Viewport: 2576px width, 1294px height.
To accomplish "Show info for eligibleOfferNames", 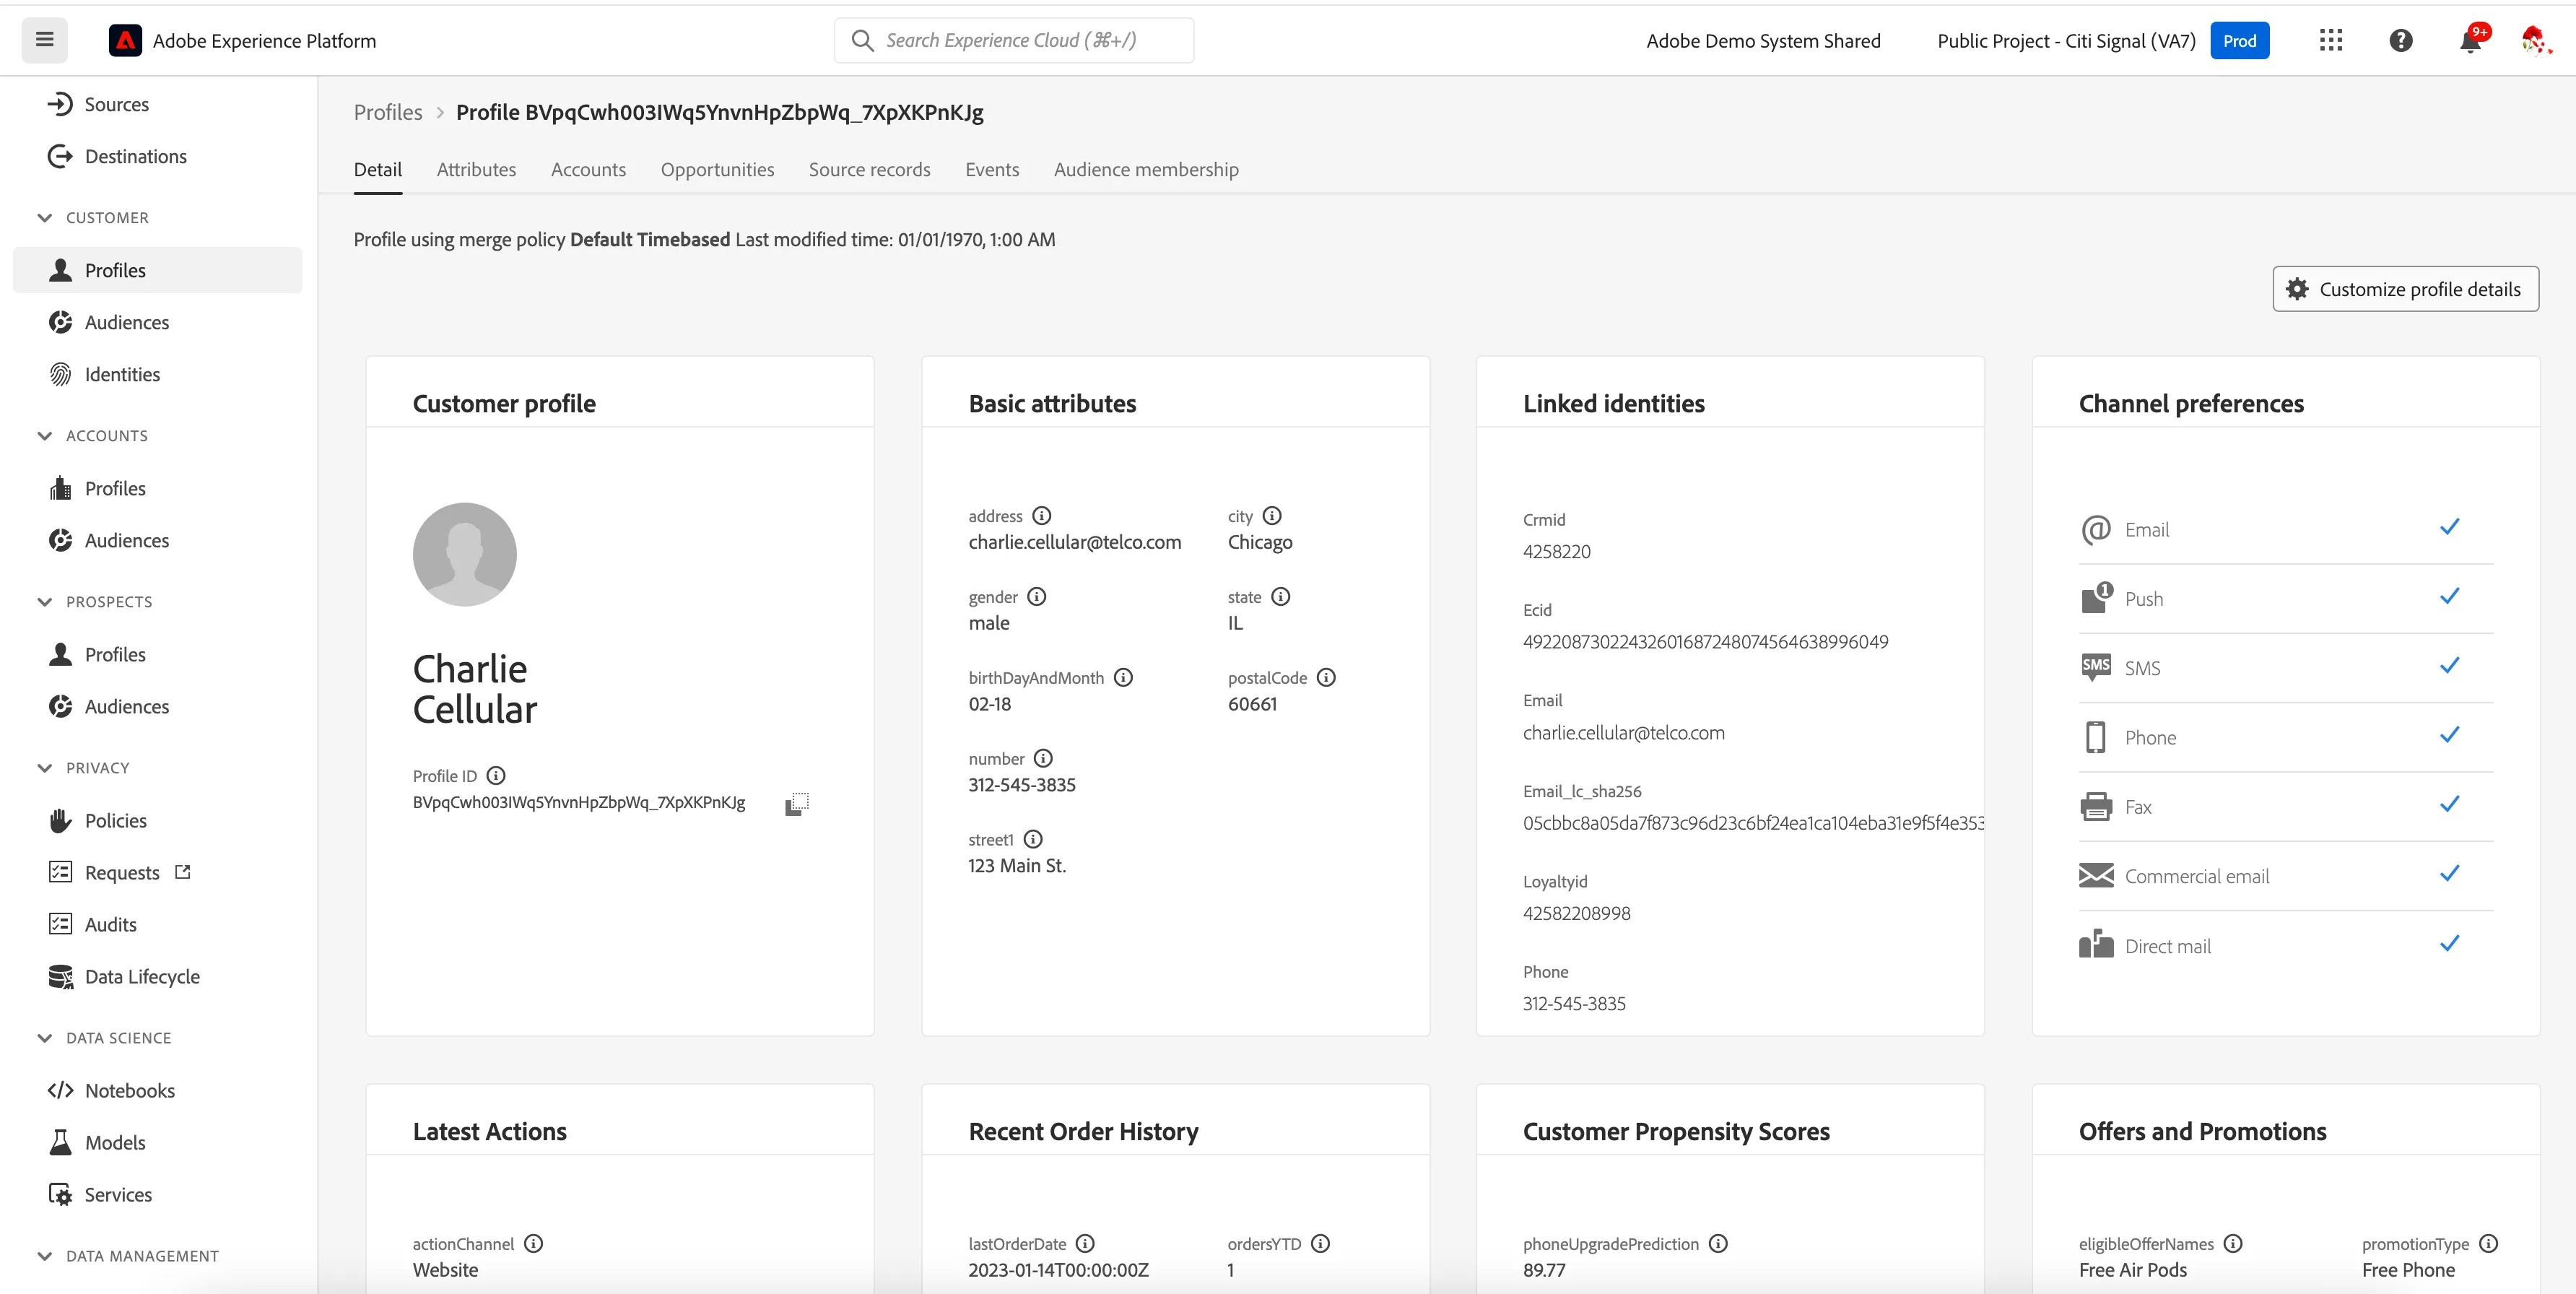I will (2233, 1244).
